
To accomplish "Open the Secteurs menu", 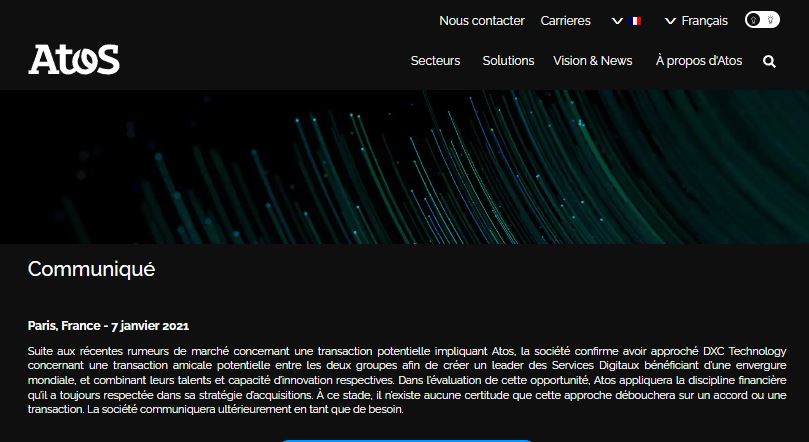I will pos(435,61).
